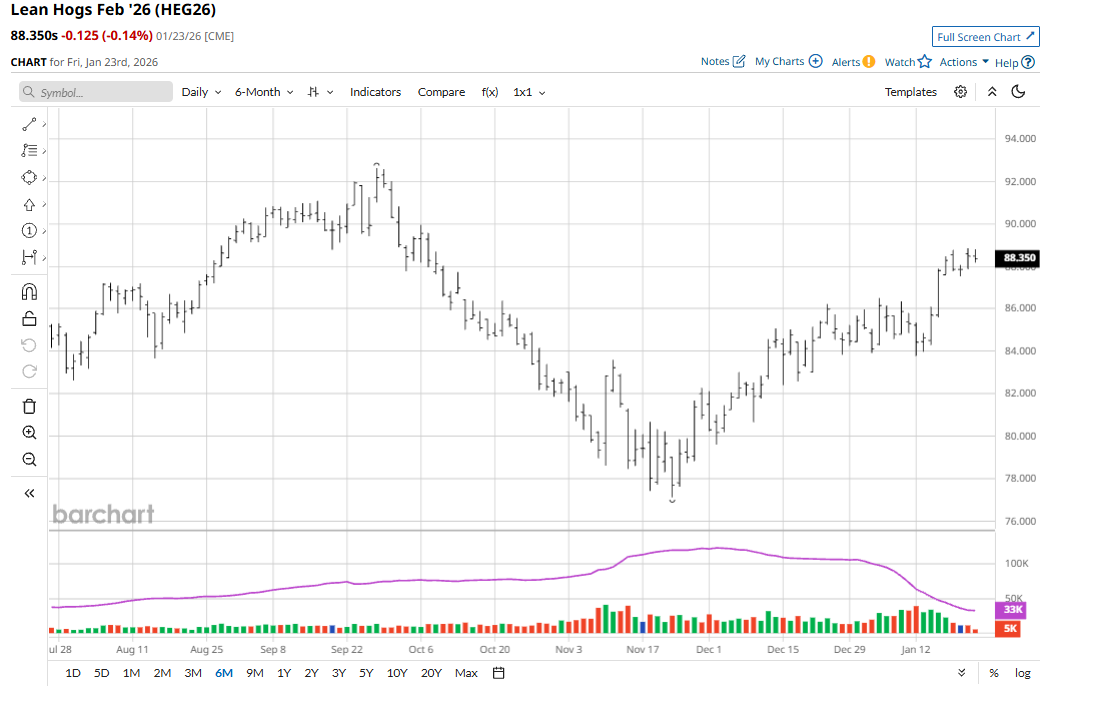The image size is (1093, 701).
Task: Expand shapes tool submenu arrow
Action: point(44,178)
